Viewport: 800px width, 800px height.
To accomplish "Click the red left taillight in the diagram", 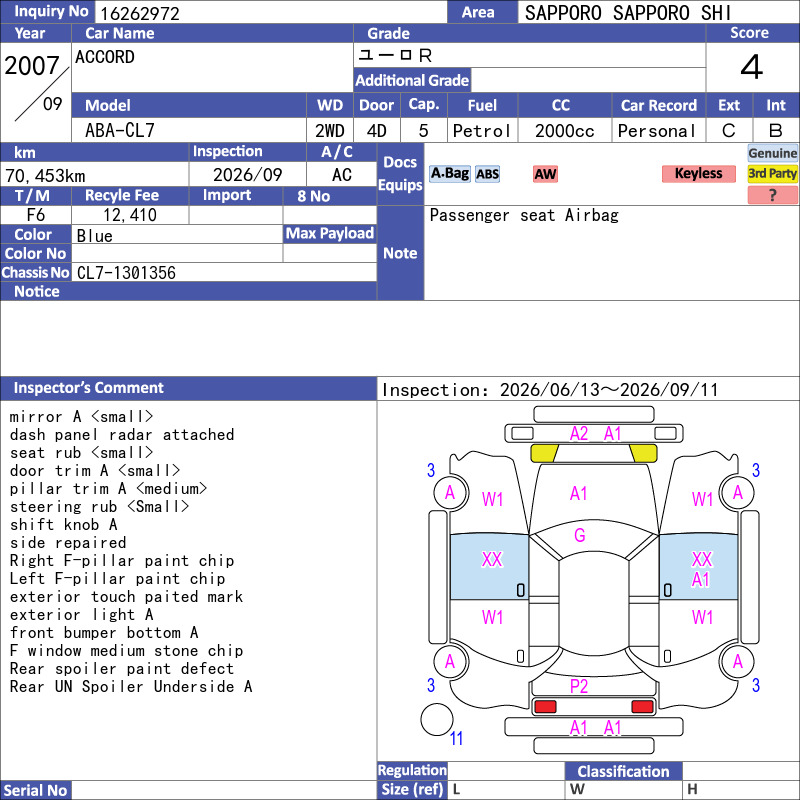I will click(545, 707).
